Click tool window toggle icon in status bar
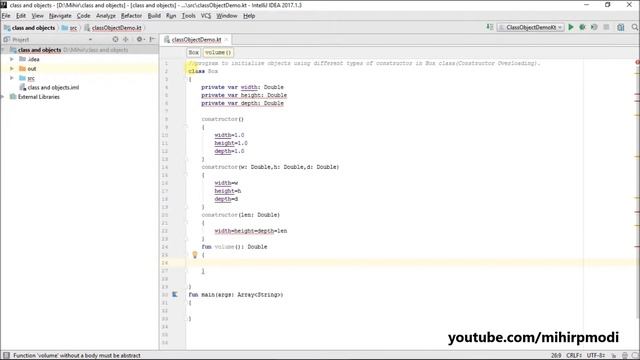This screenshot has width=640, height=360. pos(6,356)
